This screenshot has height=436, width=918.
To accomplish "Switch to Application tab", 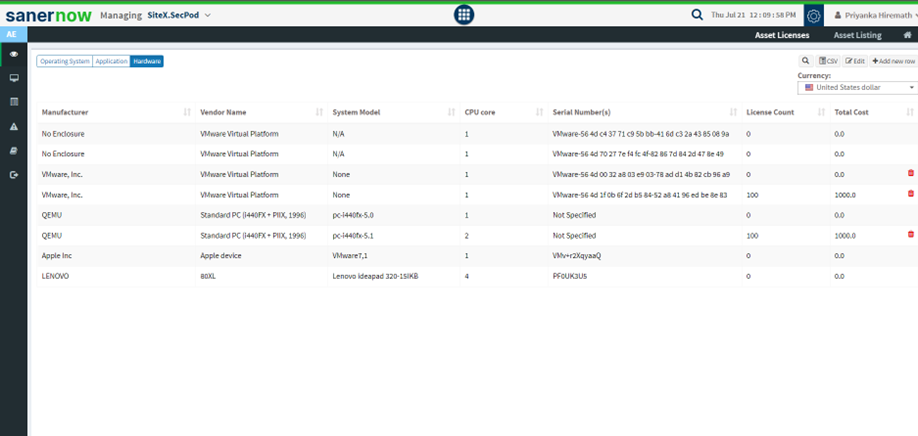I will coord(111,61).
